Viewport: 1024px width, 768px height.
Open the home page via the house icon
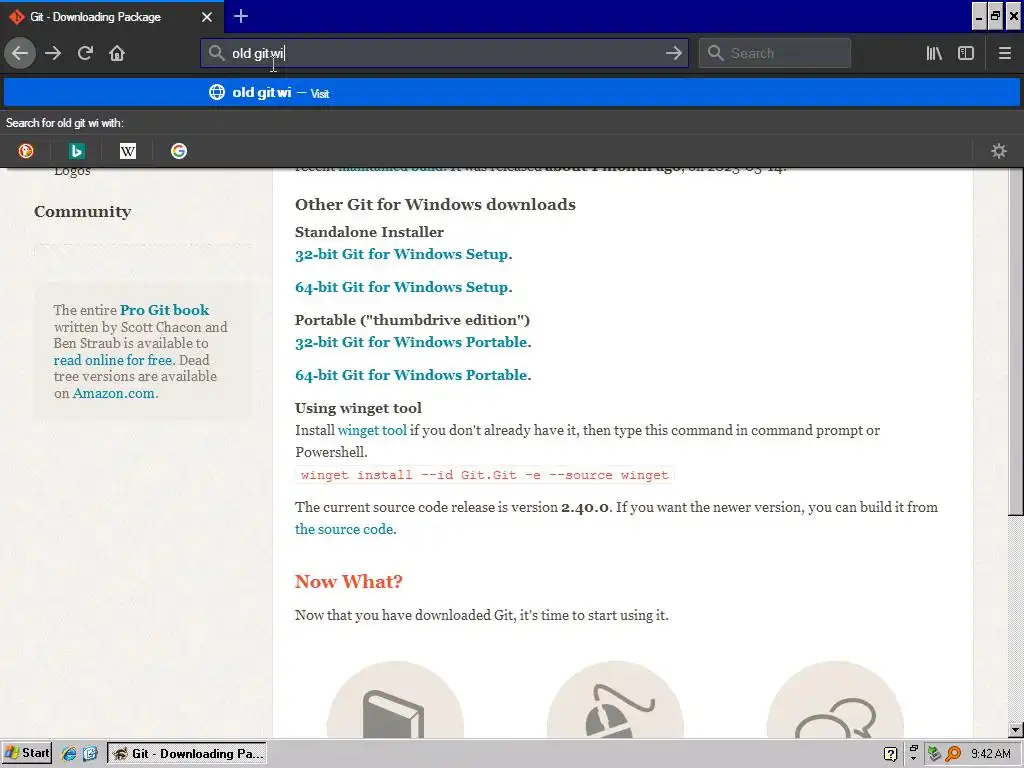[117, 53]
